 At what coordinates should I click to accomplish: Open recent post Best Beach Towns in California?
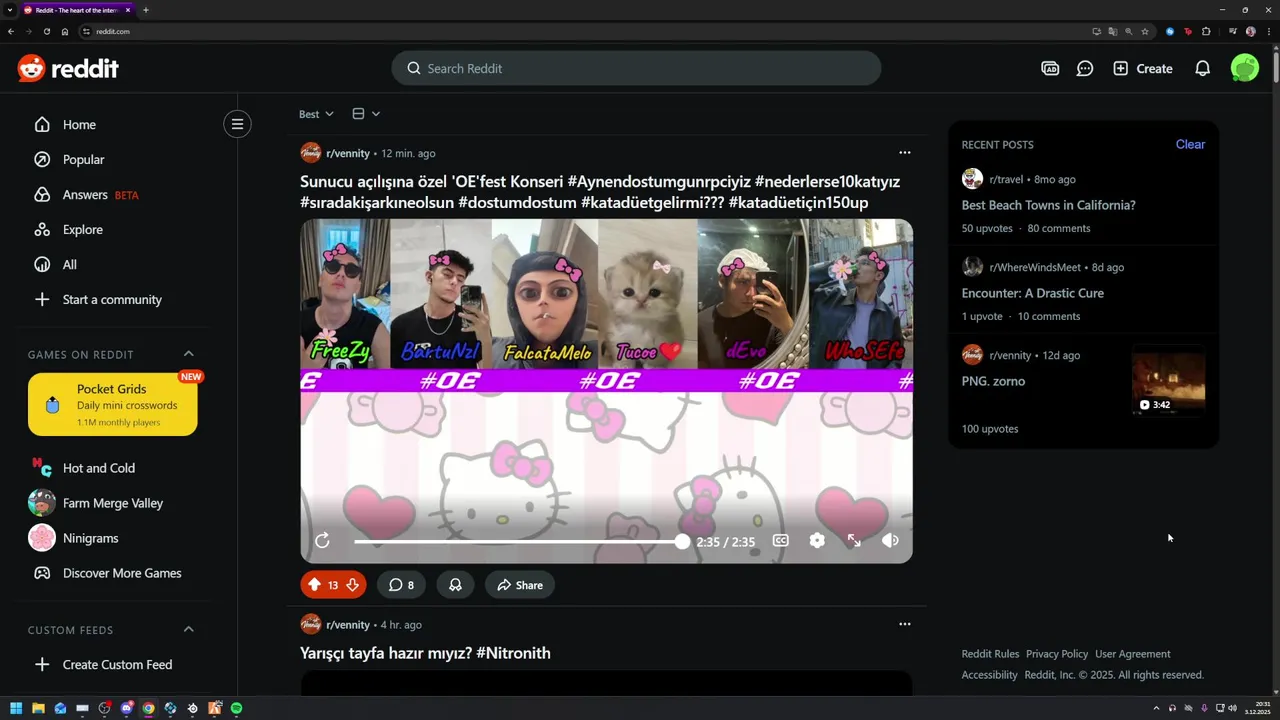click(x=1048, y=205)
